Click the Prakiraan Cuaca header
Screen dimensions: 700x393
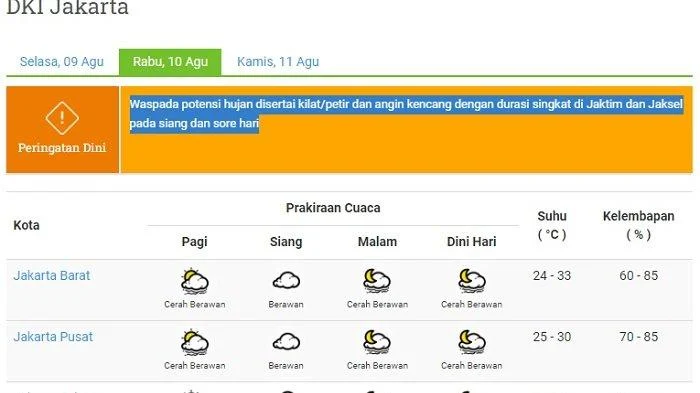pos(333,208)
